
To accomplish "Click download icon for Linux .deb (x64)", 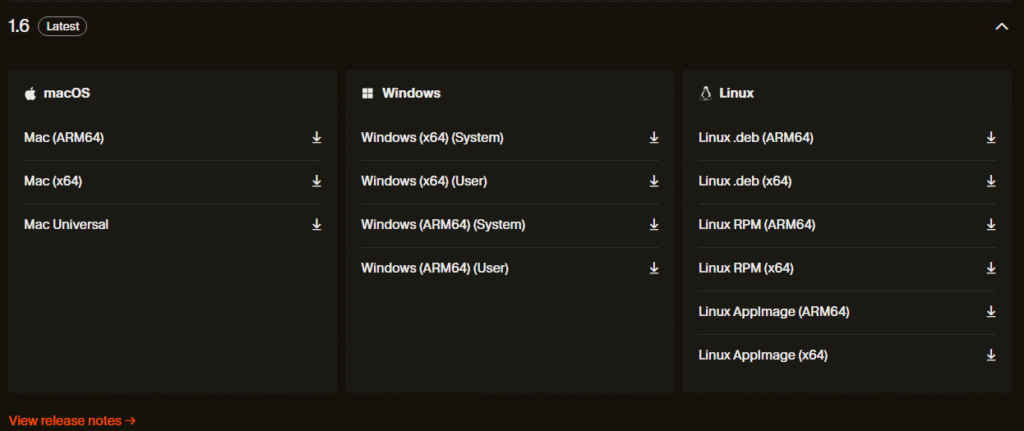I will tap(991, 181).
